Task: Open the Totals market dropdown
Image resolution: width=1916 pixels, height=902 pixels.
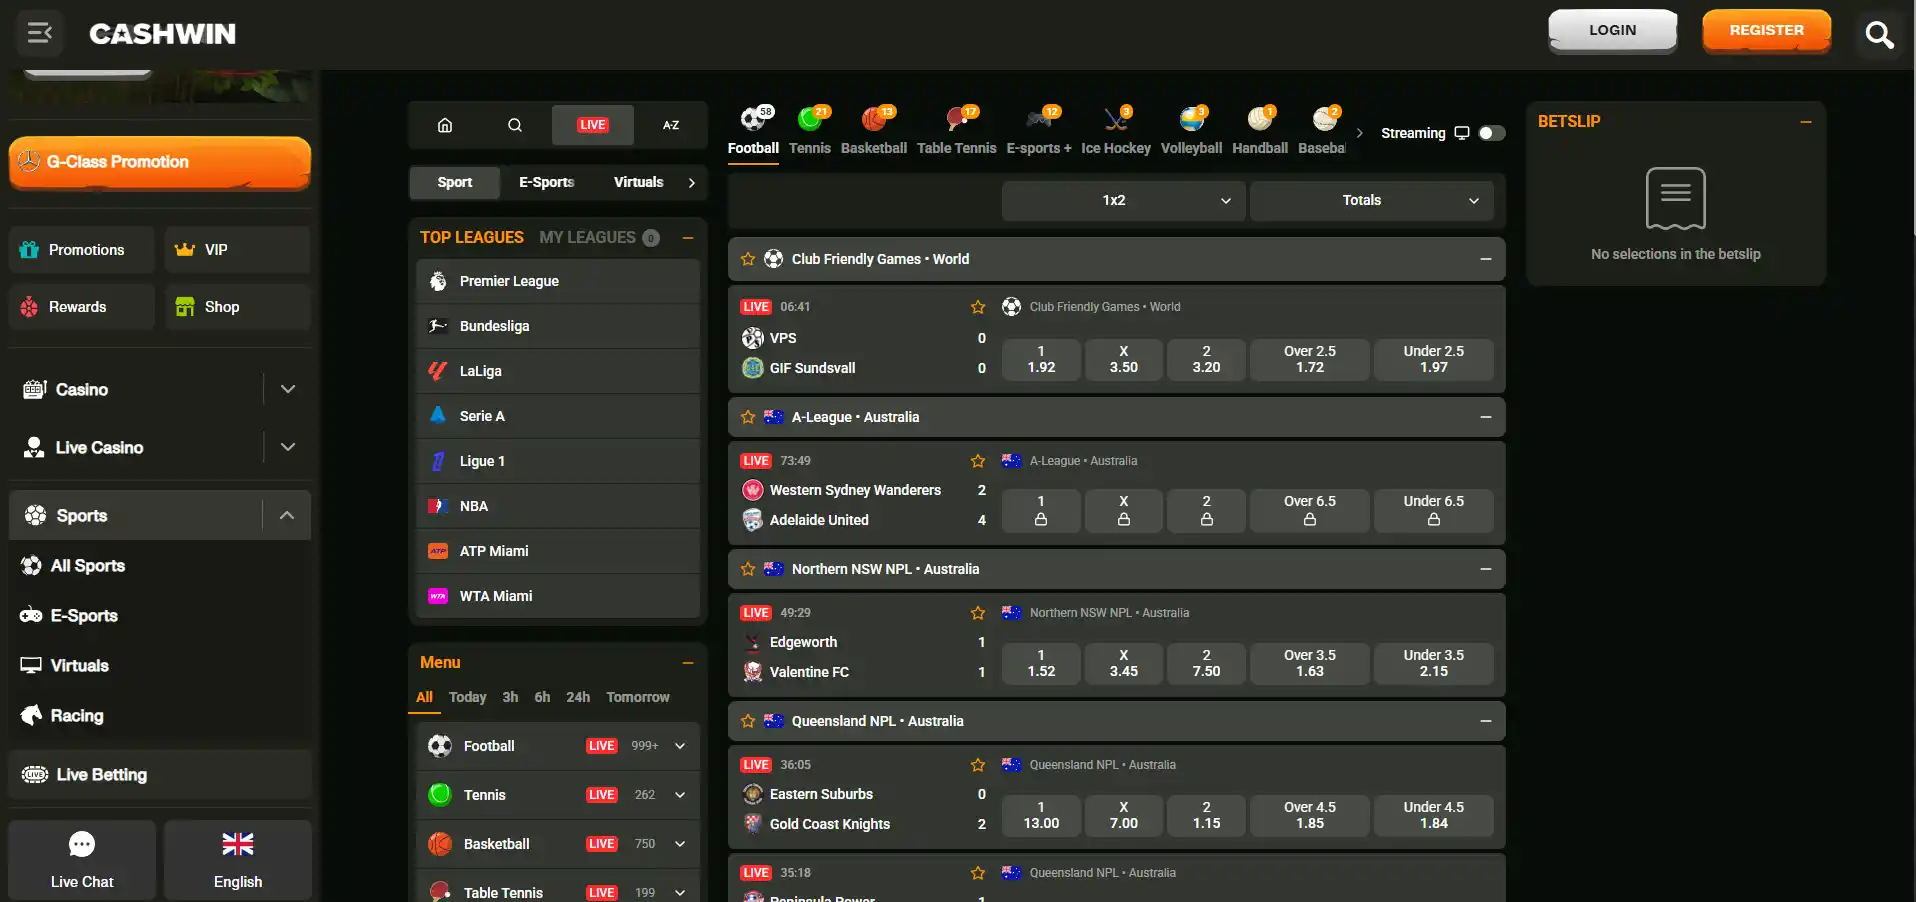Action: tap(1371, 201)
